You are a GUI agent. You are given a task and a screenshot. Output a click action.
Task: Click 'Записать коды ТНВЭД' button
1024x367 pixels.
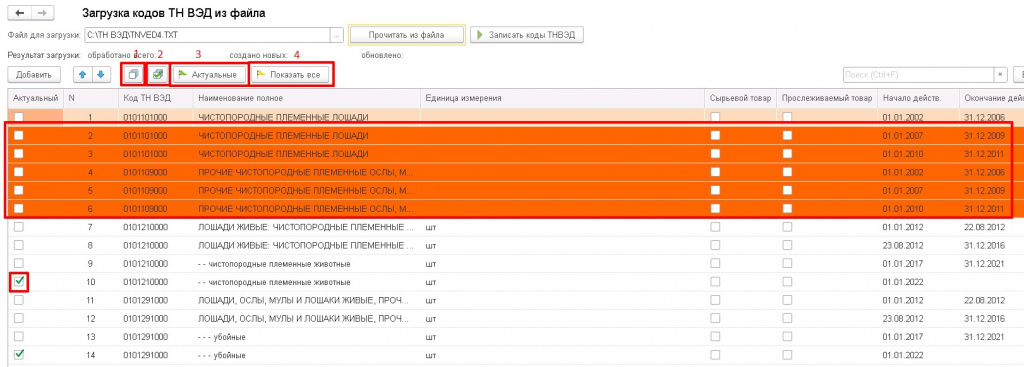(x=526, y=35)
